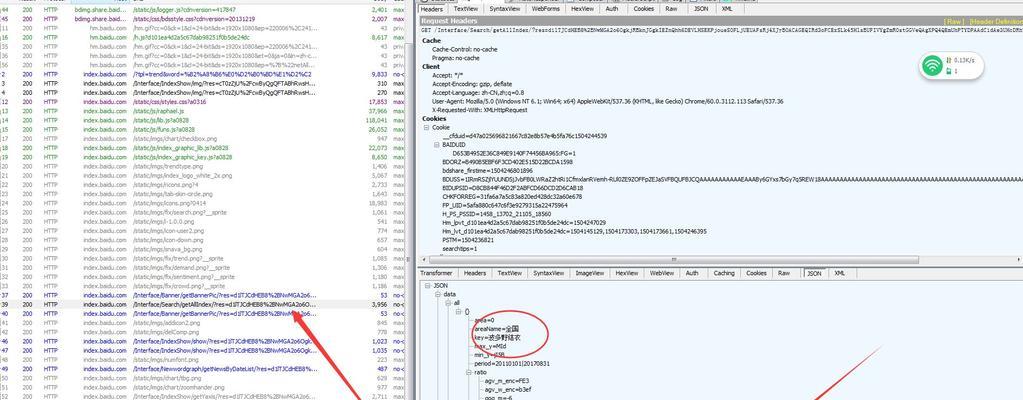Switch to the request XML tab
Screen dimensions: 1023x400
[x=726, y=9]
